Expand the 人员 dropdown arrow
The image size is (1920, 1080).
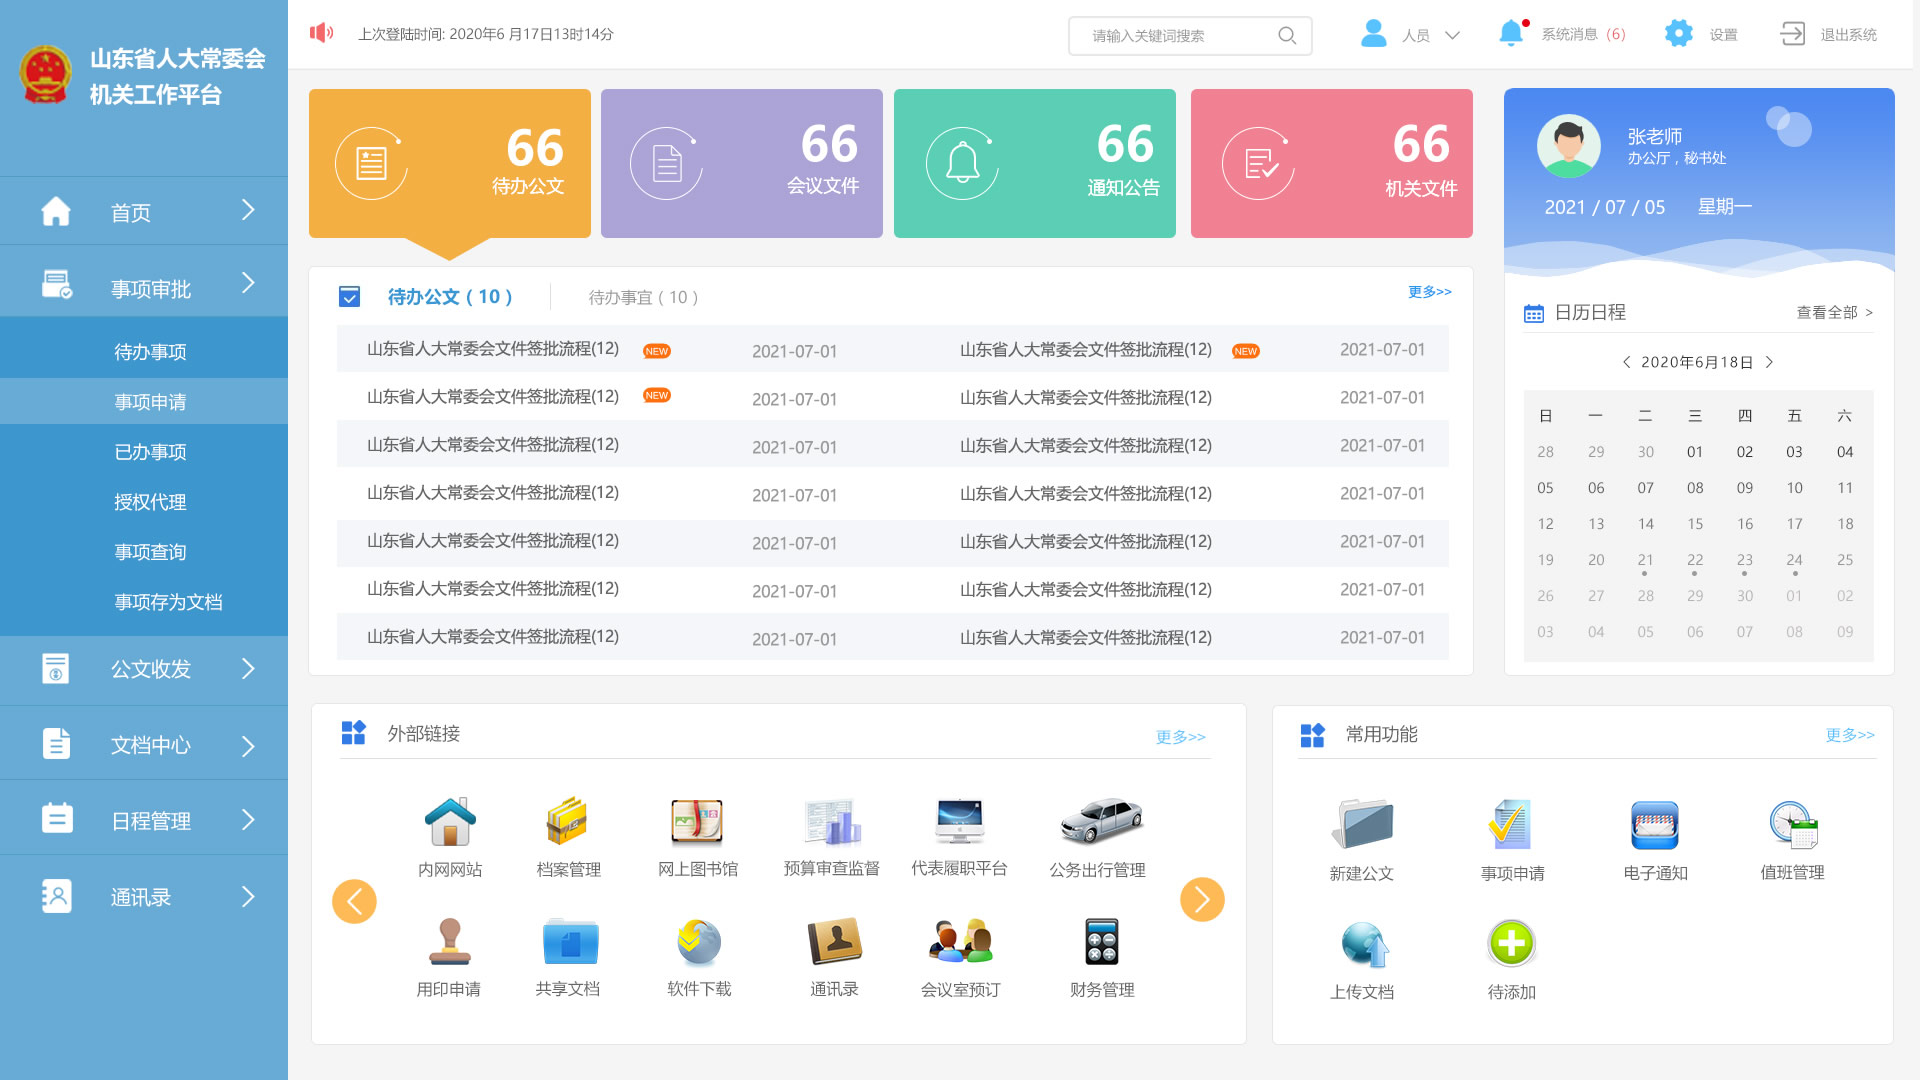[x=1452, y=35]
